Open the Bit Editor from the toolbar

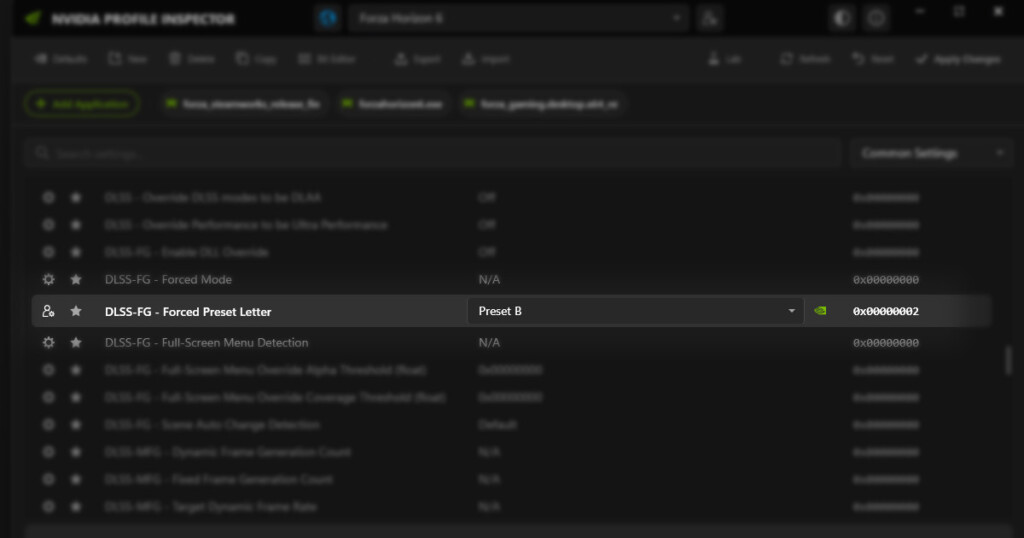pos(327,59)
